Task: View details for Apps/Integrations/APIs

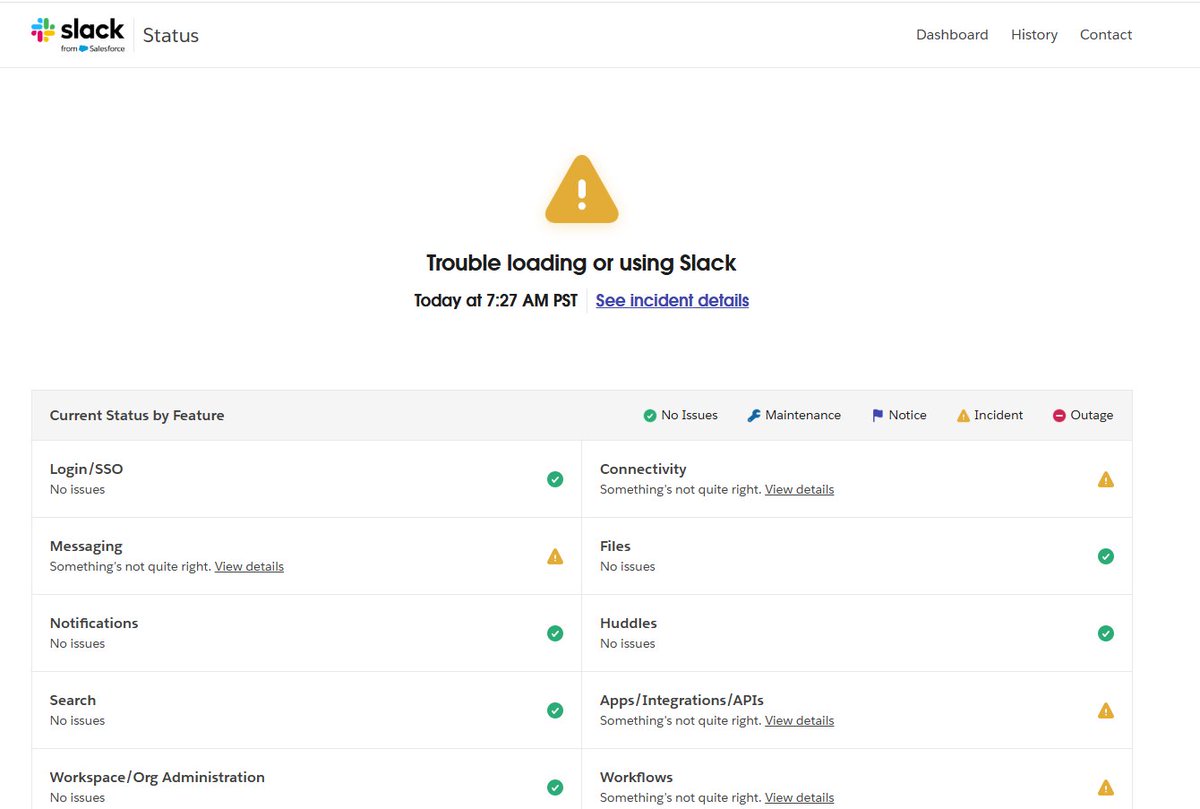Action: coord(799,720)
